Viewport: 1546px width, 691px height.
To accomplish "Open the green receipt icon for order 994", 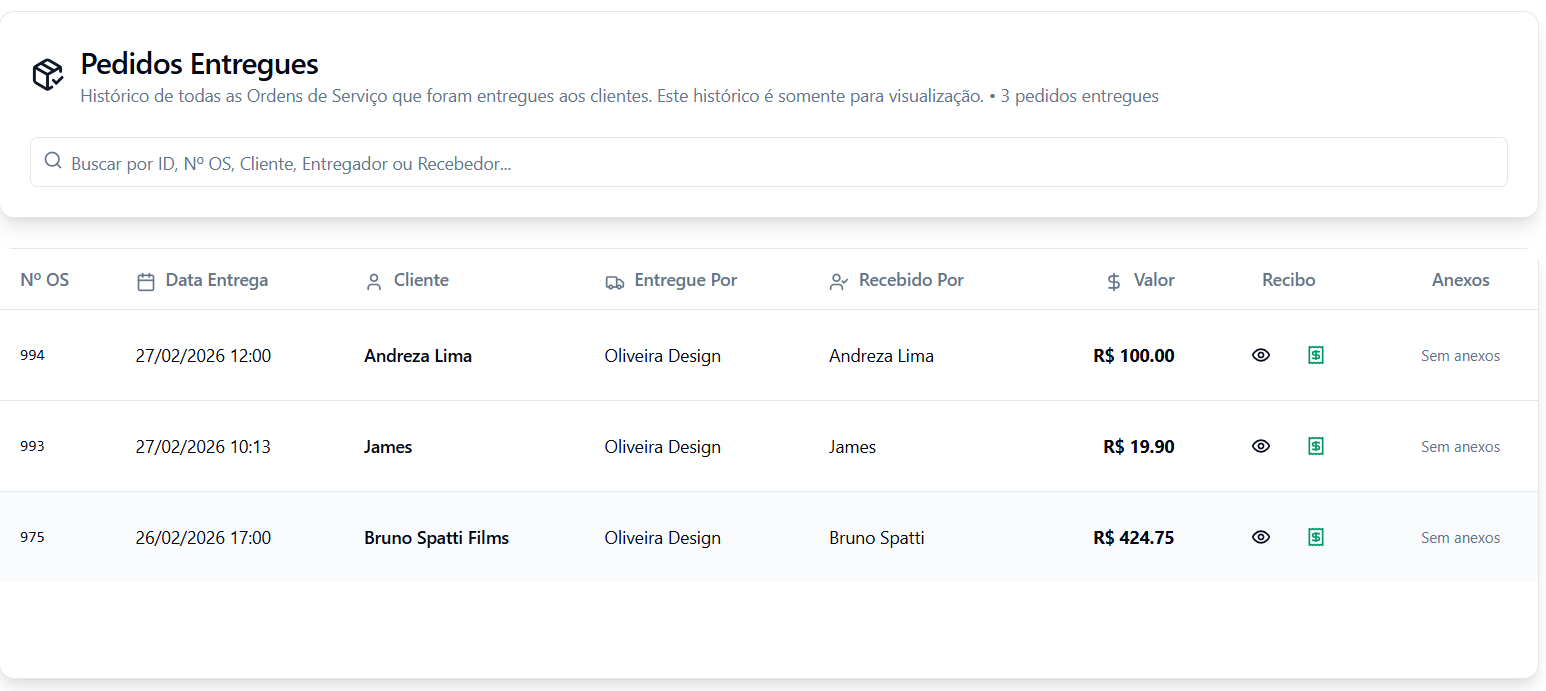I will (x=1316, y=355).
